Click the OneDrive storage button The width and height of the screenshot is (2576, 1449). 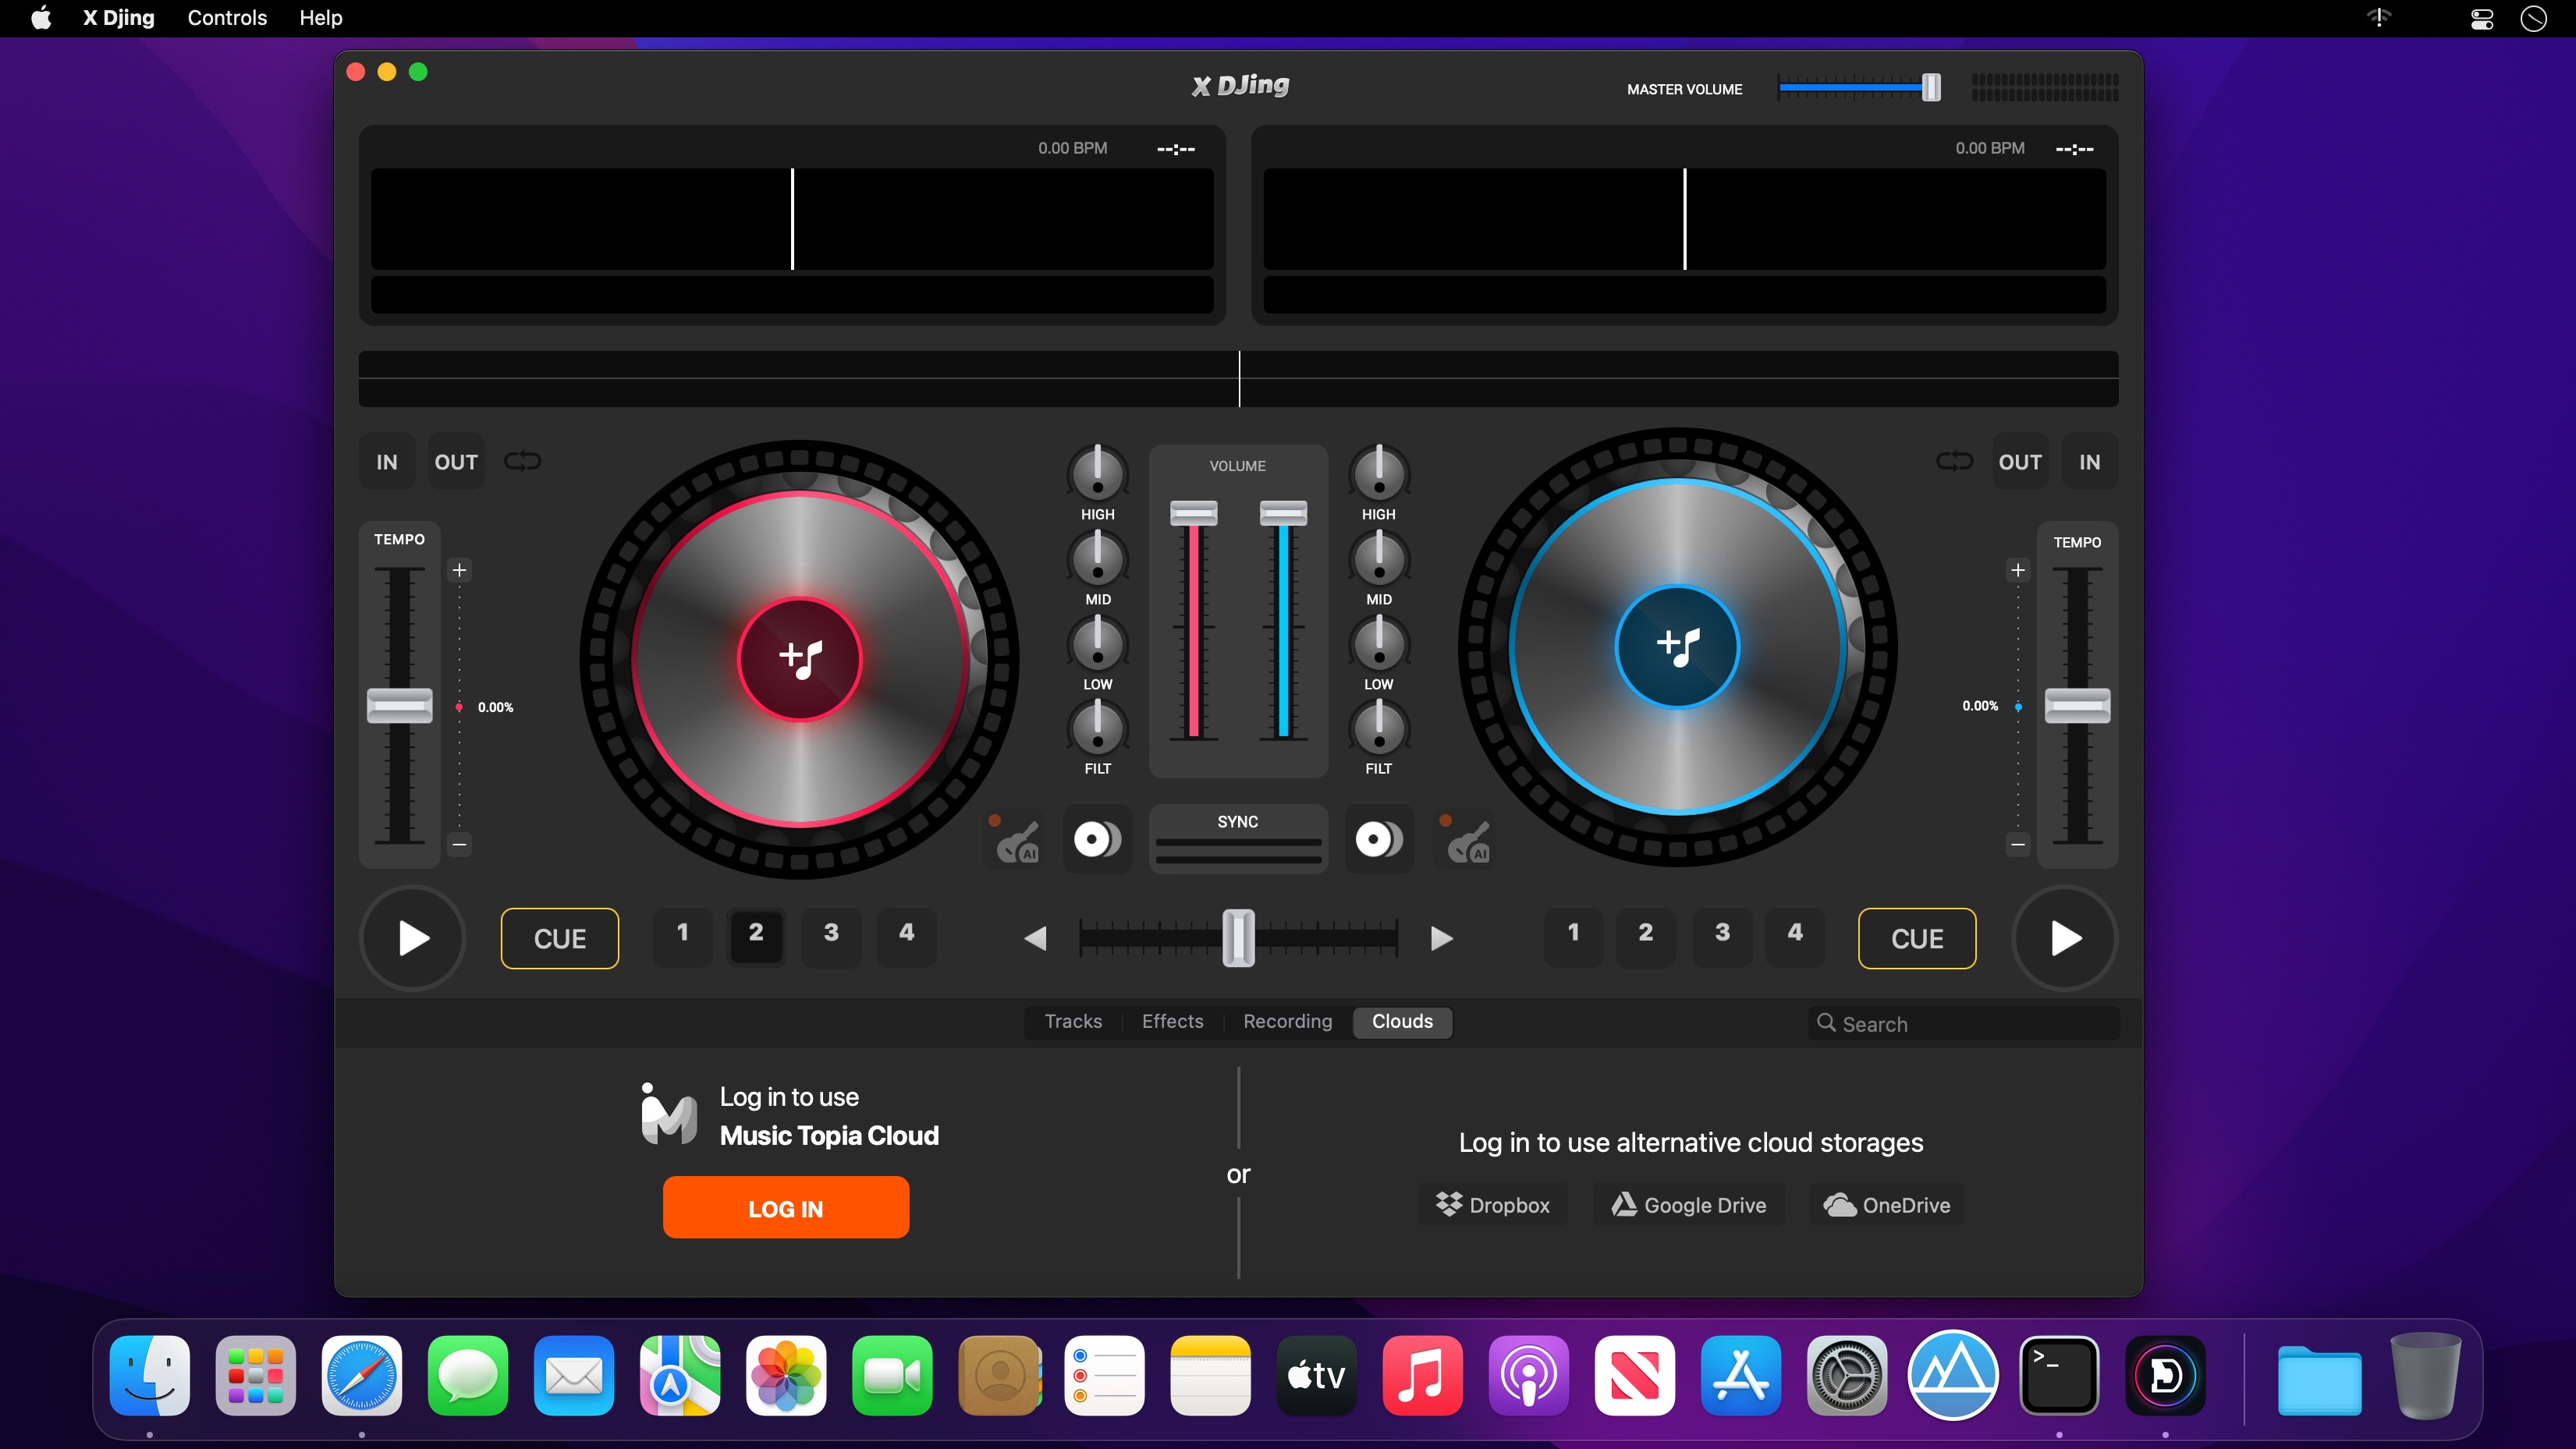tap(1887, 1205)
